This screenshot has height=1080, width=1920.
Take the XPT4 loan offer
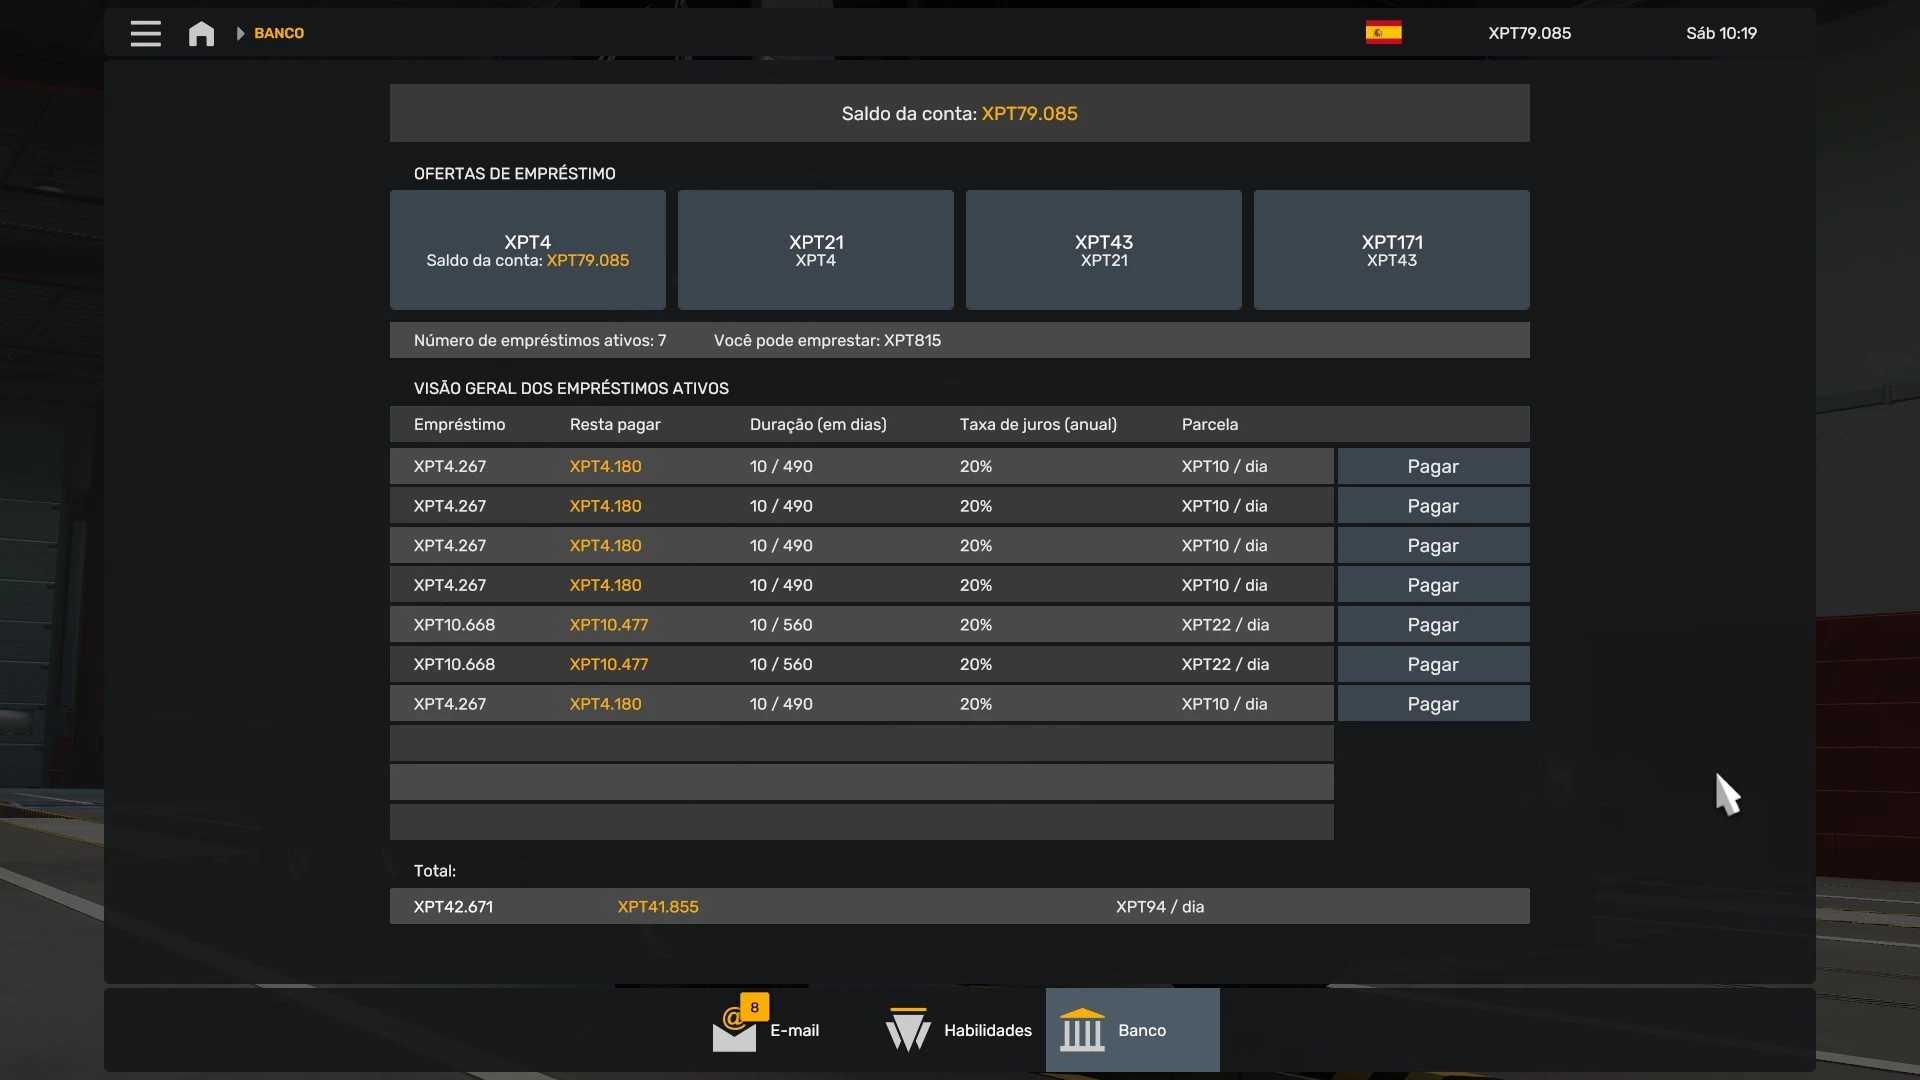[528, 250]
